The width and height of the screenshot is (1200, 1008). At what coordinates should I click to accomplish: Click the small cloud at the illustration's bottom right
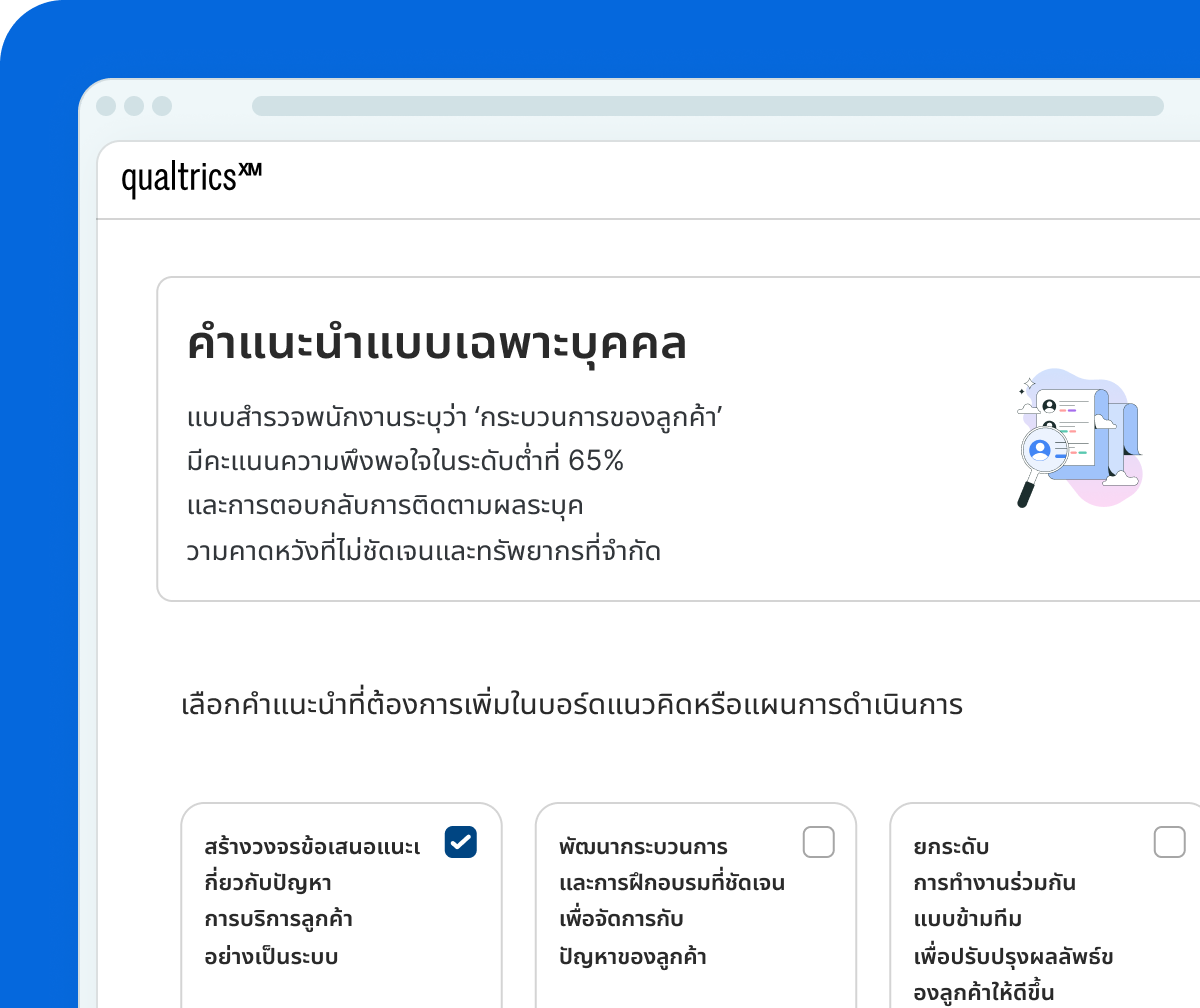(1120, 478)
